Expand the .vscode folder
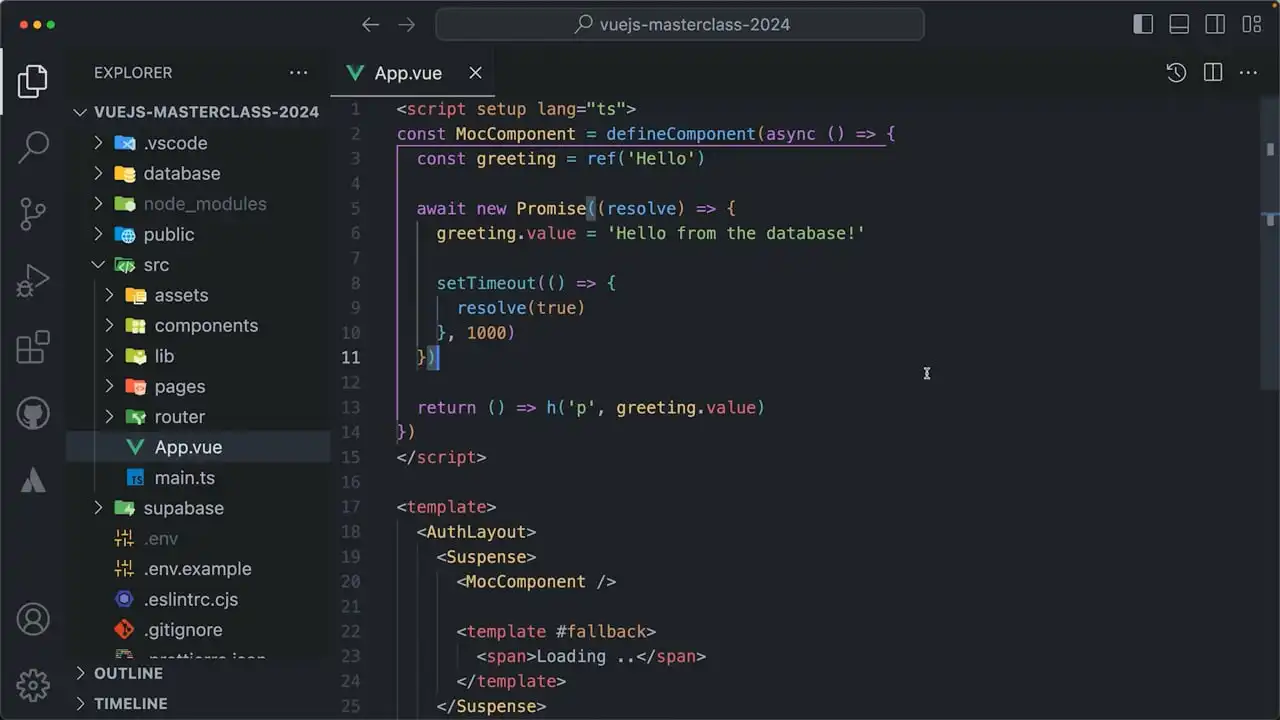Screen dimensions: 1280x720 point(198,143)
